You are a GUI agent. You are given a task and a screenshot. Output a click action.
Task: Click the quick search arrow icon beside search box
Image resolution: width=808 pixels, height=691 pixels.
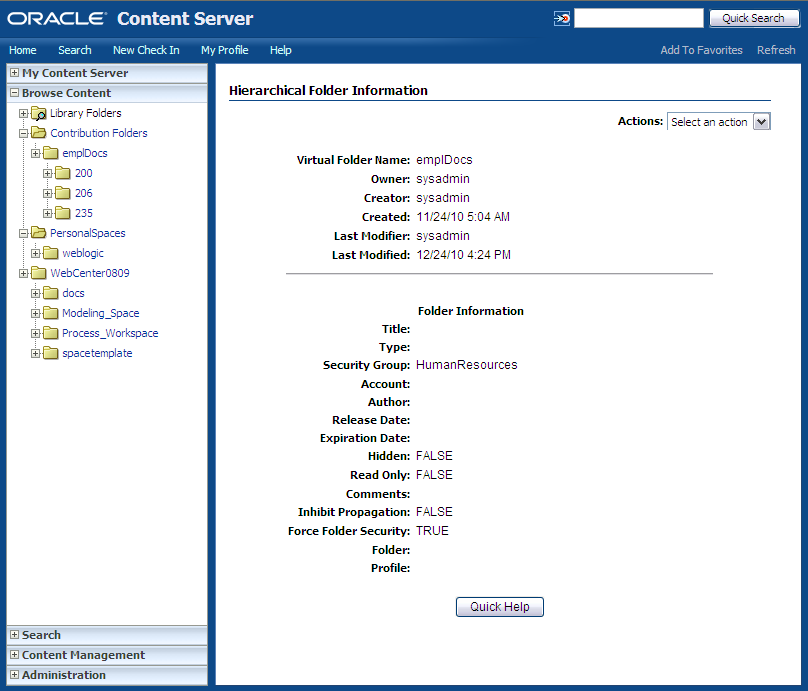click(x=562, y=17)
